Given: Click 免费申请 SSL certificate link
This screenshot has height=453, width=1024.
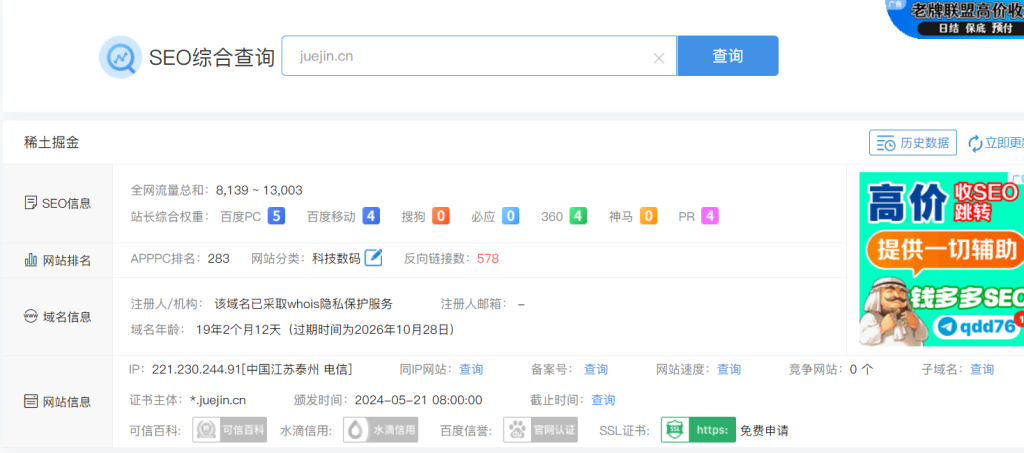Looking at the screenshot, I should pyautogui.click(x=763, y=431).
